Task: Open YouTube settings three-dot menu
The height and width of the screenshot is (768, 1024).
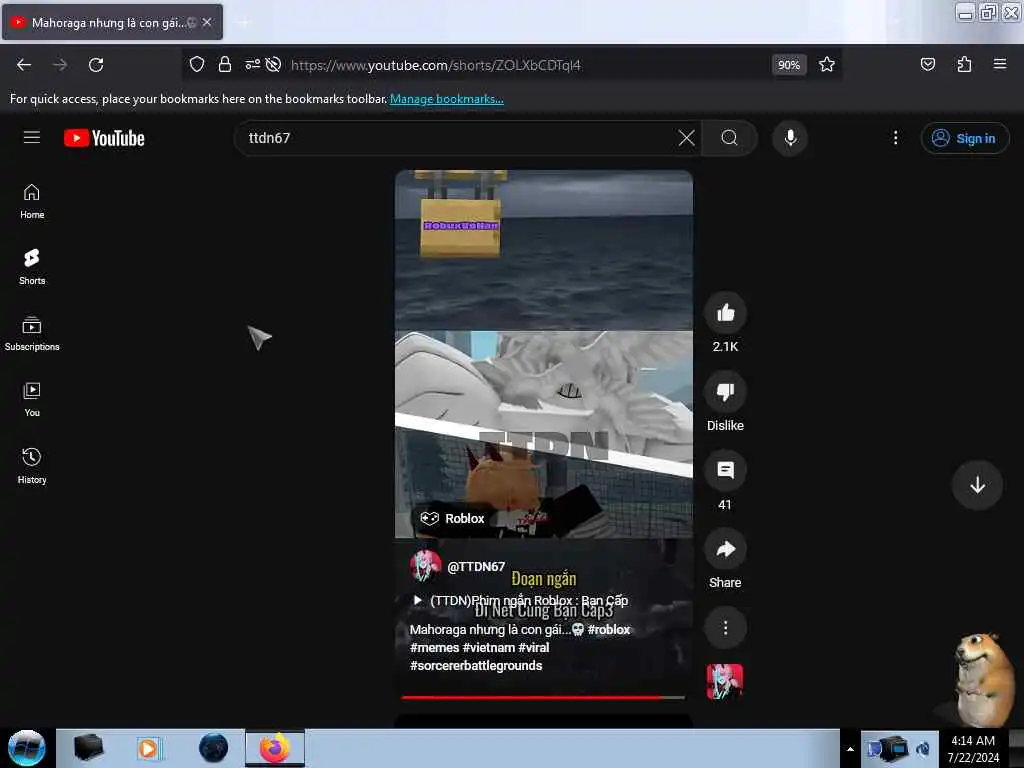Action: 895,138
